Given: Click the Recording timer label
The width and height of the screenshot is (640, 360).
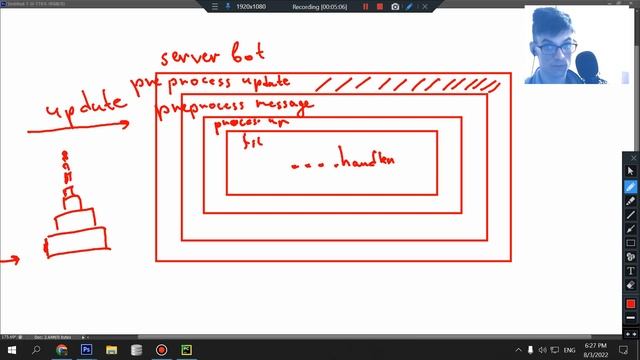Looking at the screenshot, I should (320, 7).
